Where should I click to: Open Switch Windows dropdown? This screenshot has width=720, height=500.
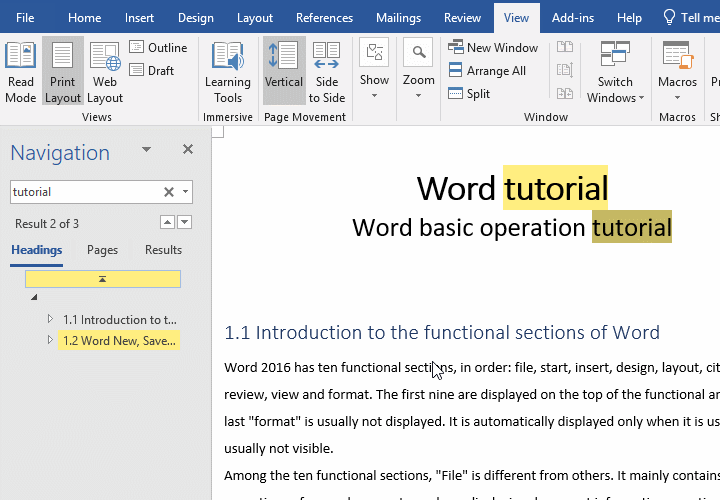pyautogui.click(x=615, y=71)
